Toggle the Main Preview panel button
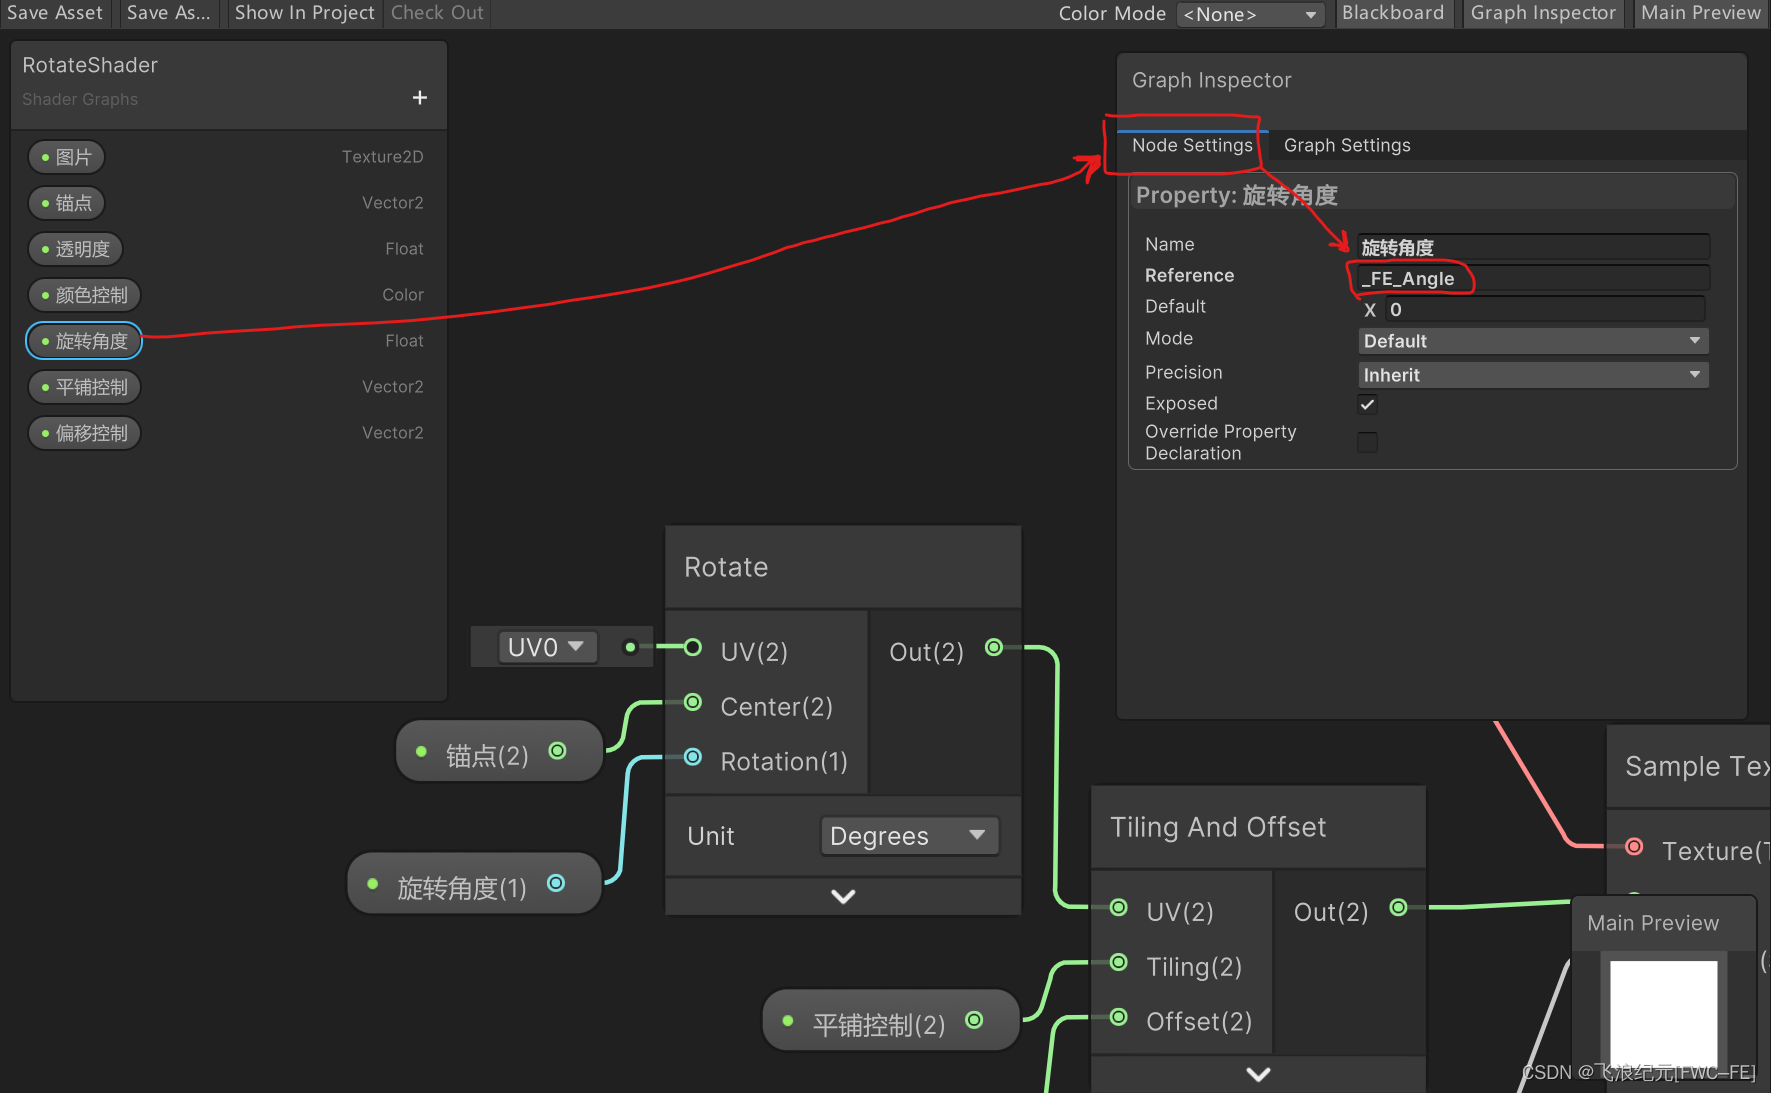Screen dimensions: 1771x1093 1700,13
